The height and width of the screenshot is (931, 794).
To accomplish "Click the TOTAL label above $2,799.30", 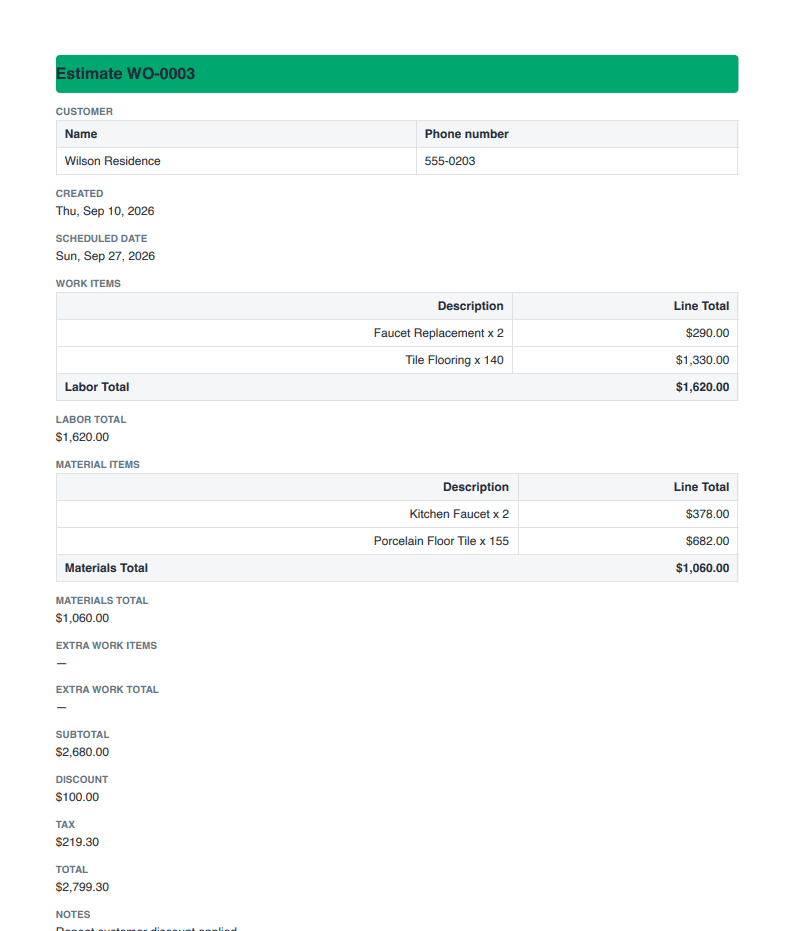I will point(72,870).
